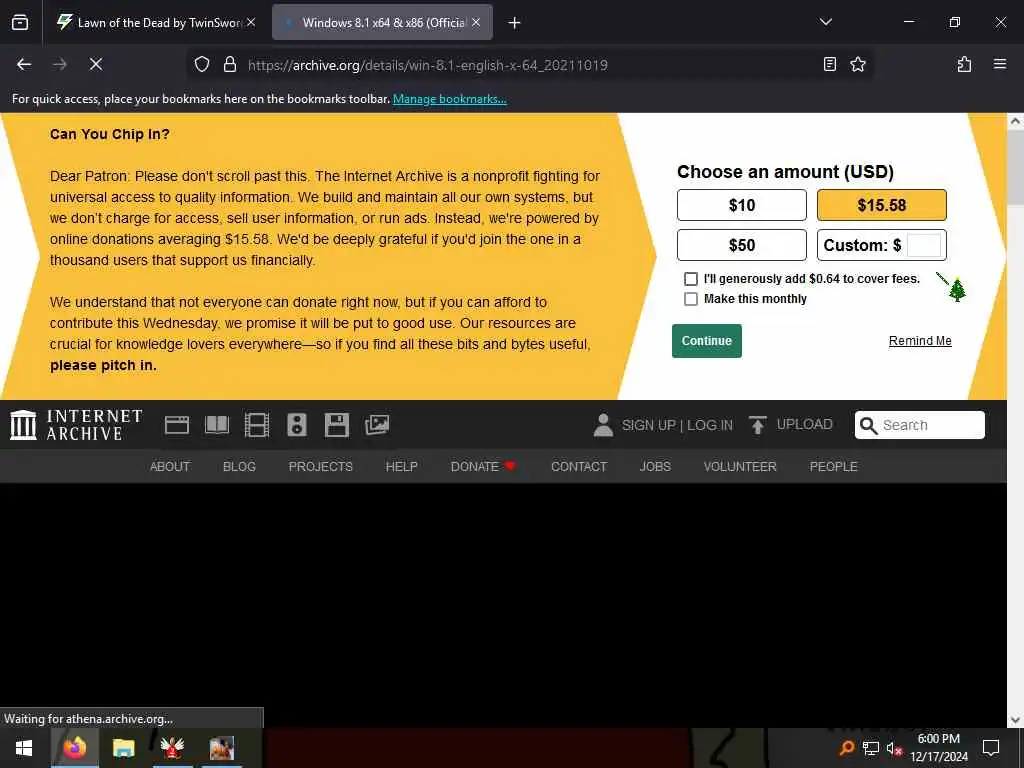This screenshot has width=1024, height=768.
Task: Open the taskbar clock showing 6:00 PM
Action: (x=938, y=748)
